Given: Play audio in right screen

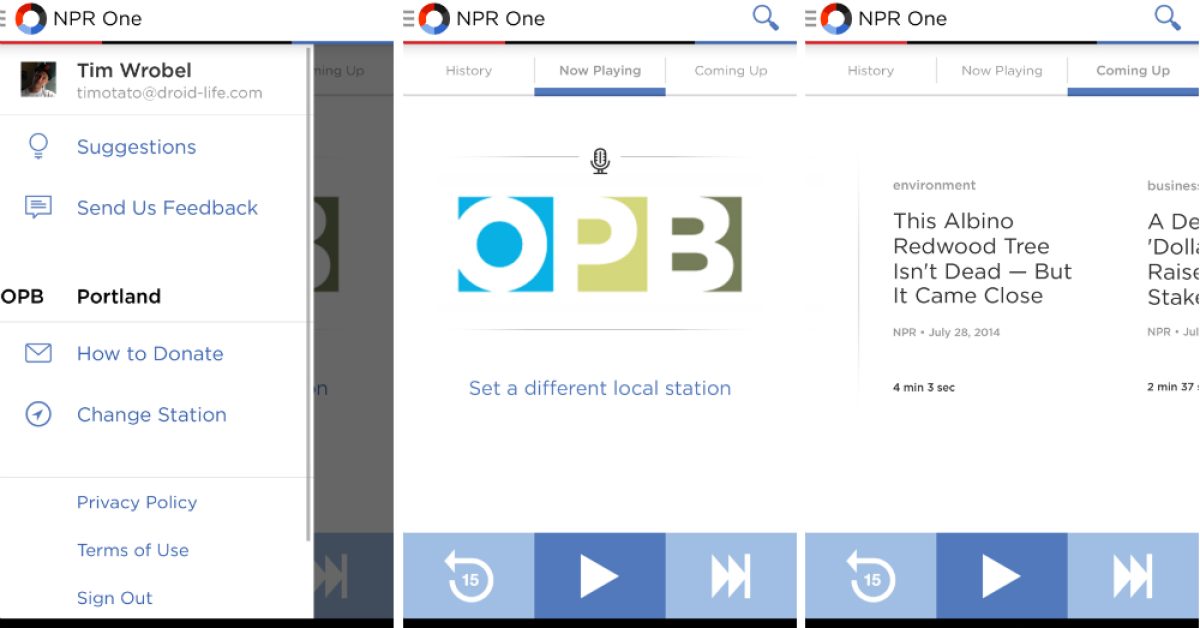Looking at the screenshot, I should 1002,576.
